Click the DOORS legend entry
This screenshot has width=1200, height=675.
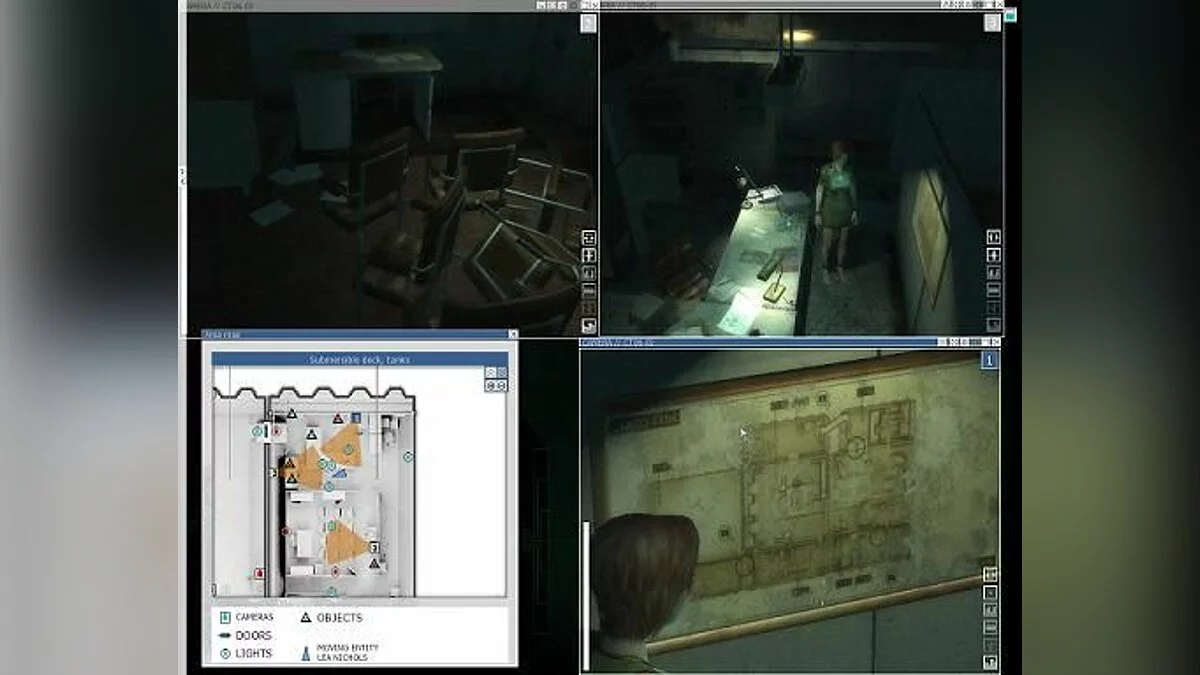coord(245,636)
